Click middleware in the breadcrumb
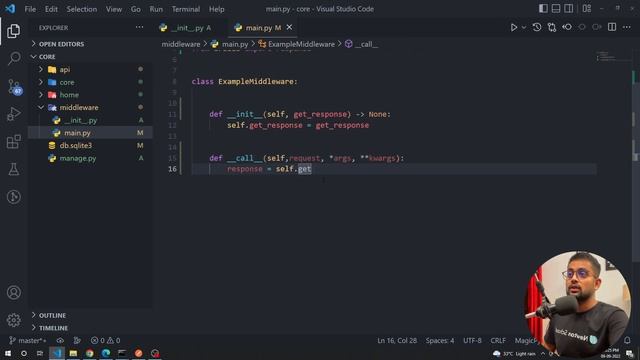Image resolution: width=640 pixels, height=360 pixels. tap(181, 44)
